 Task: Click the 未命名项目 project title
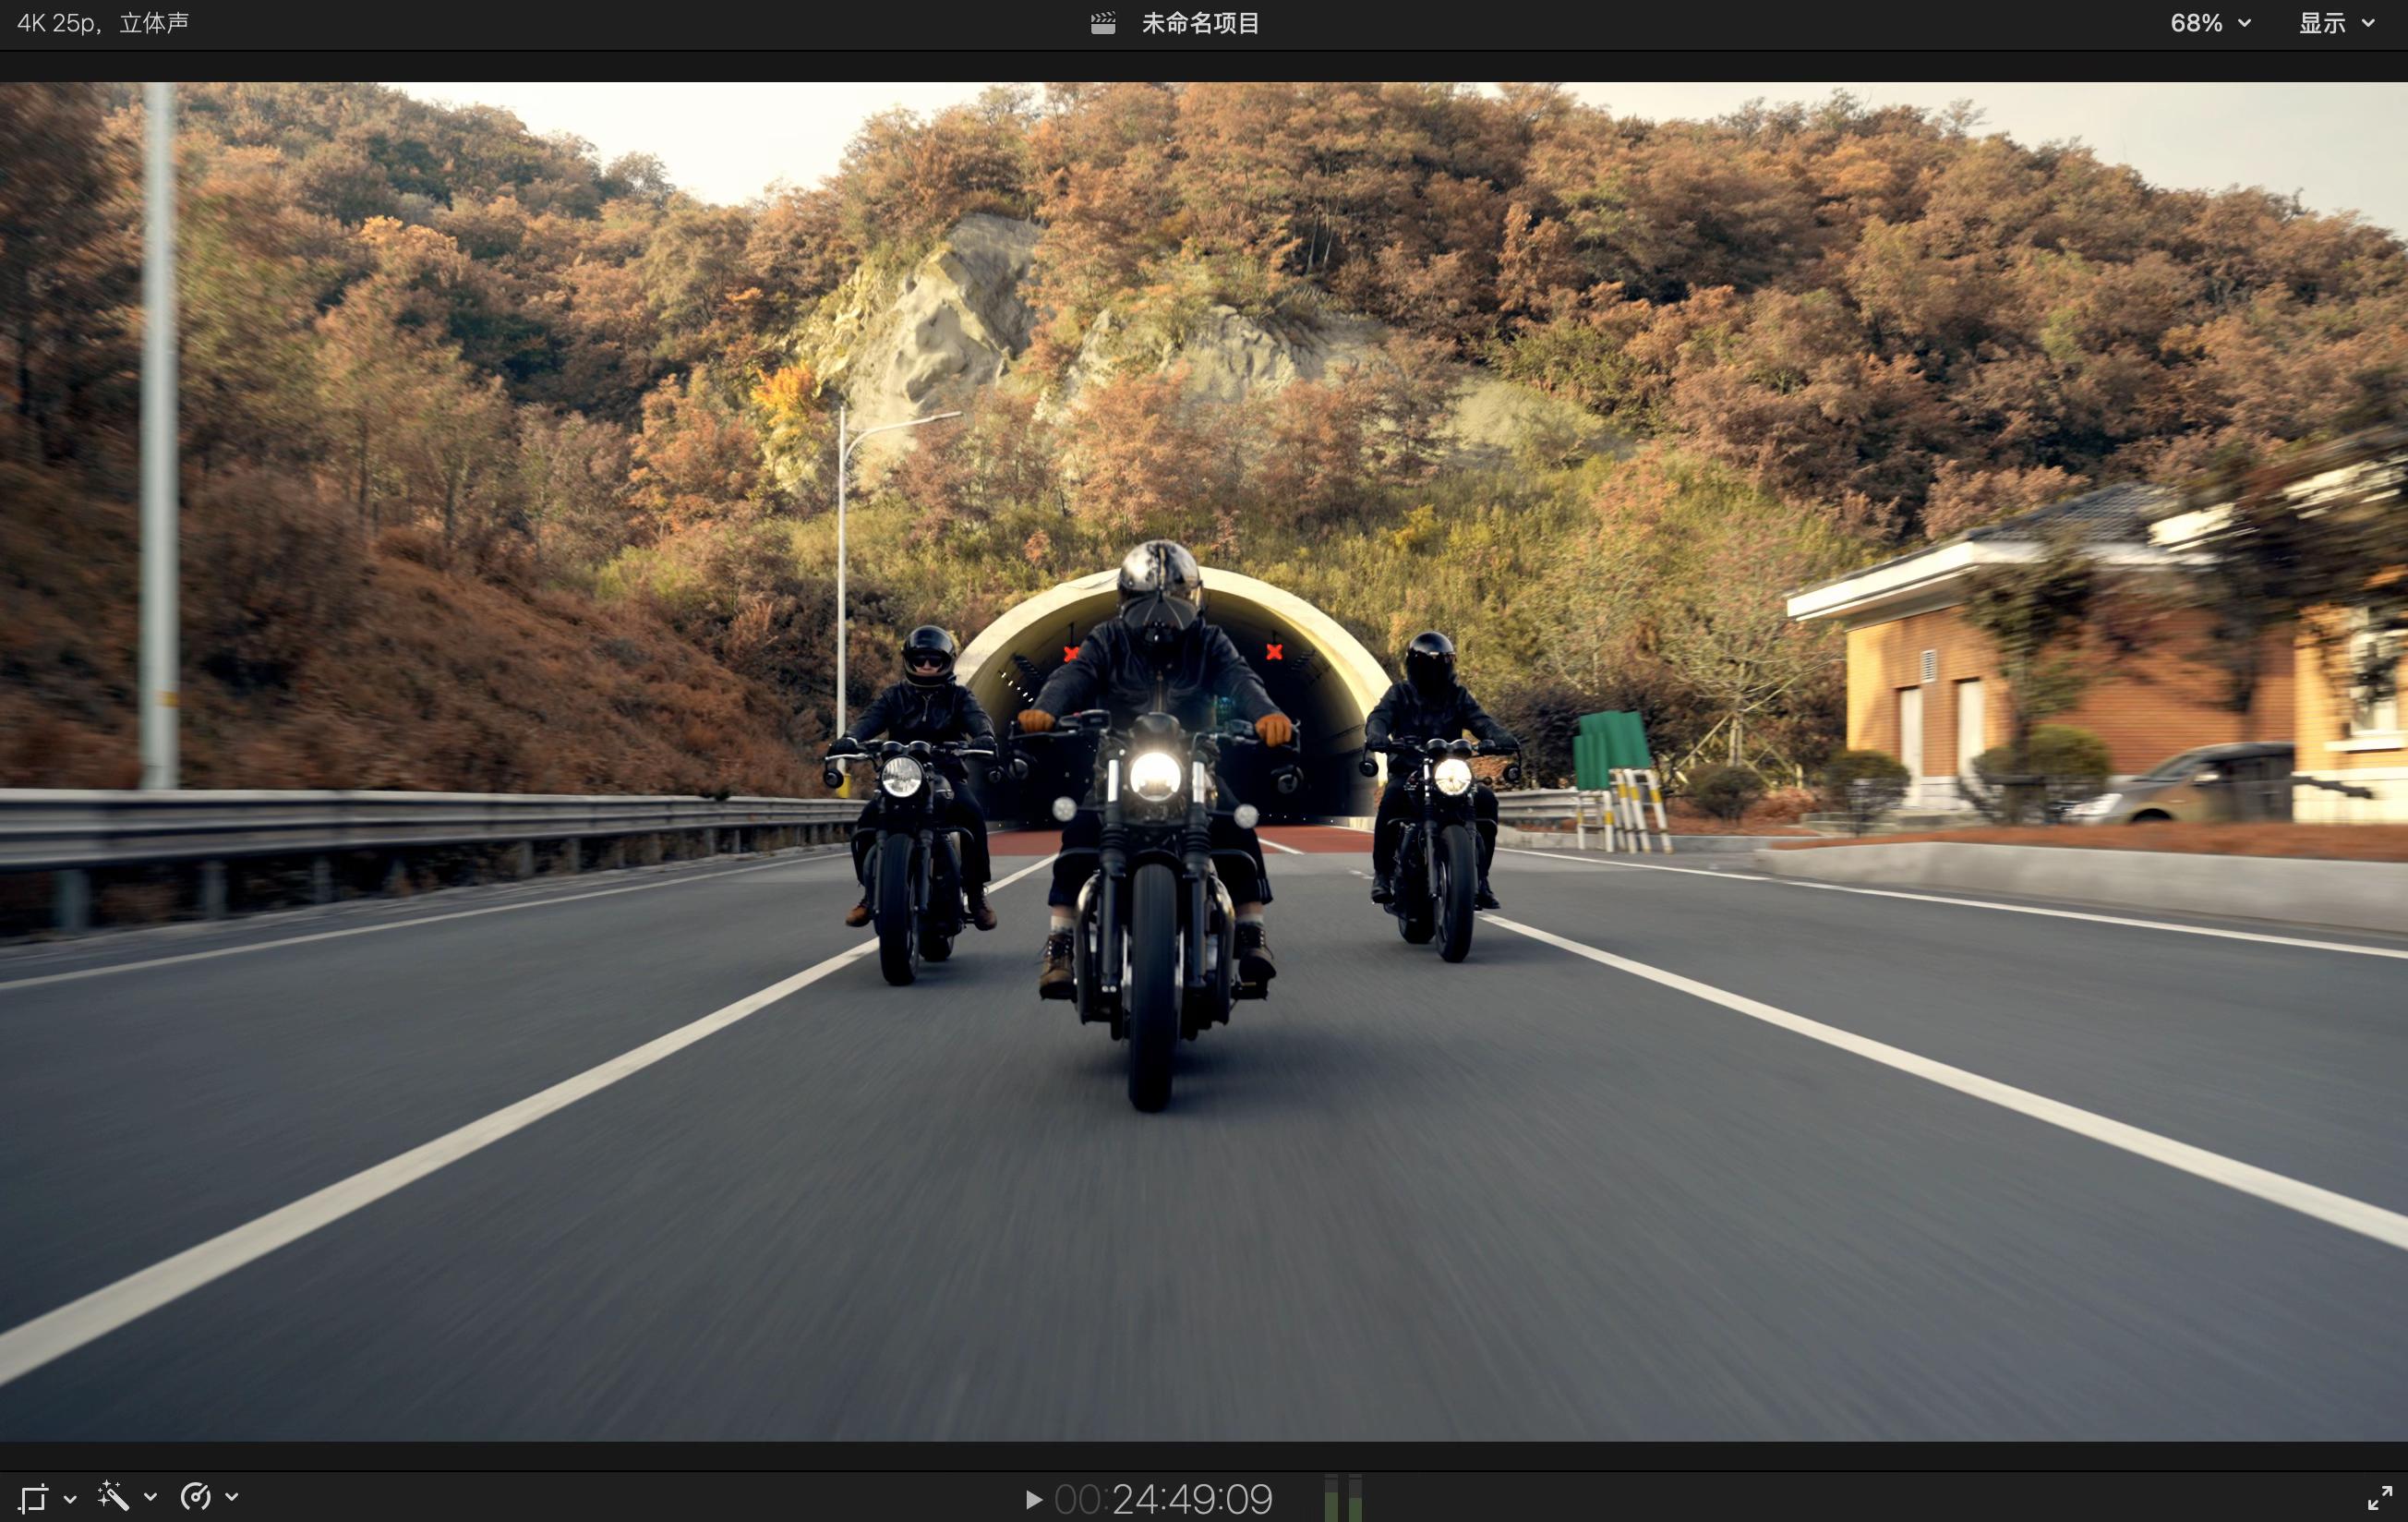click(x=1200, y=23)
